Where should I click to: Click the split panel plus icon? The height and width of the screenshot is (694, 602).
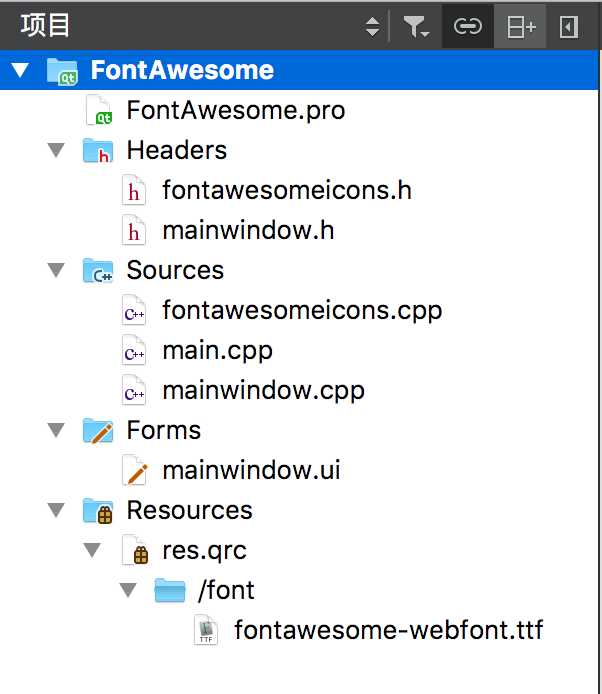(521, 27)
